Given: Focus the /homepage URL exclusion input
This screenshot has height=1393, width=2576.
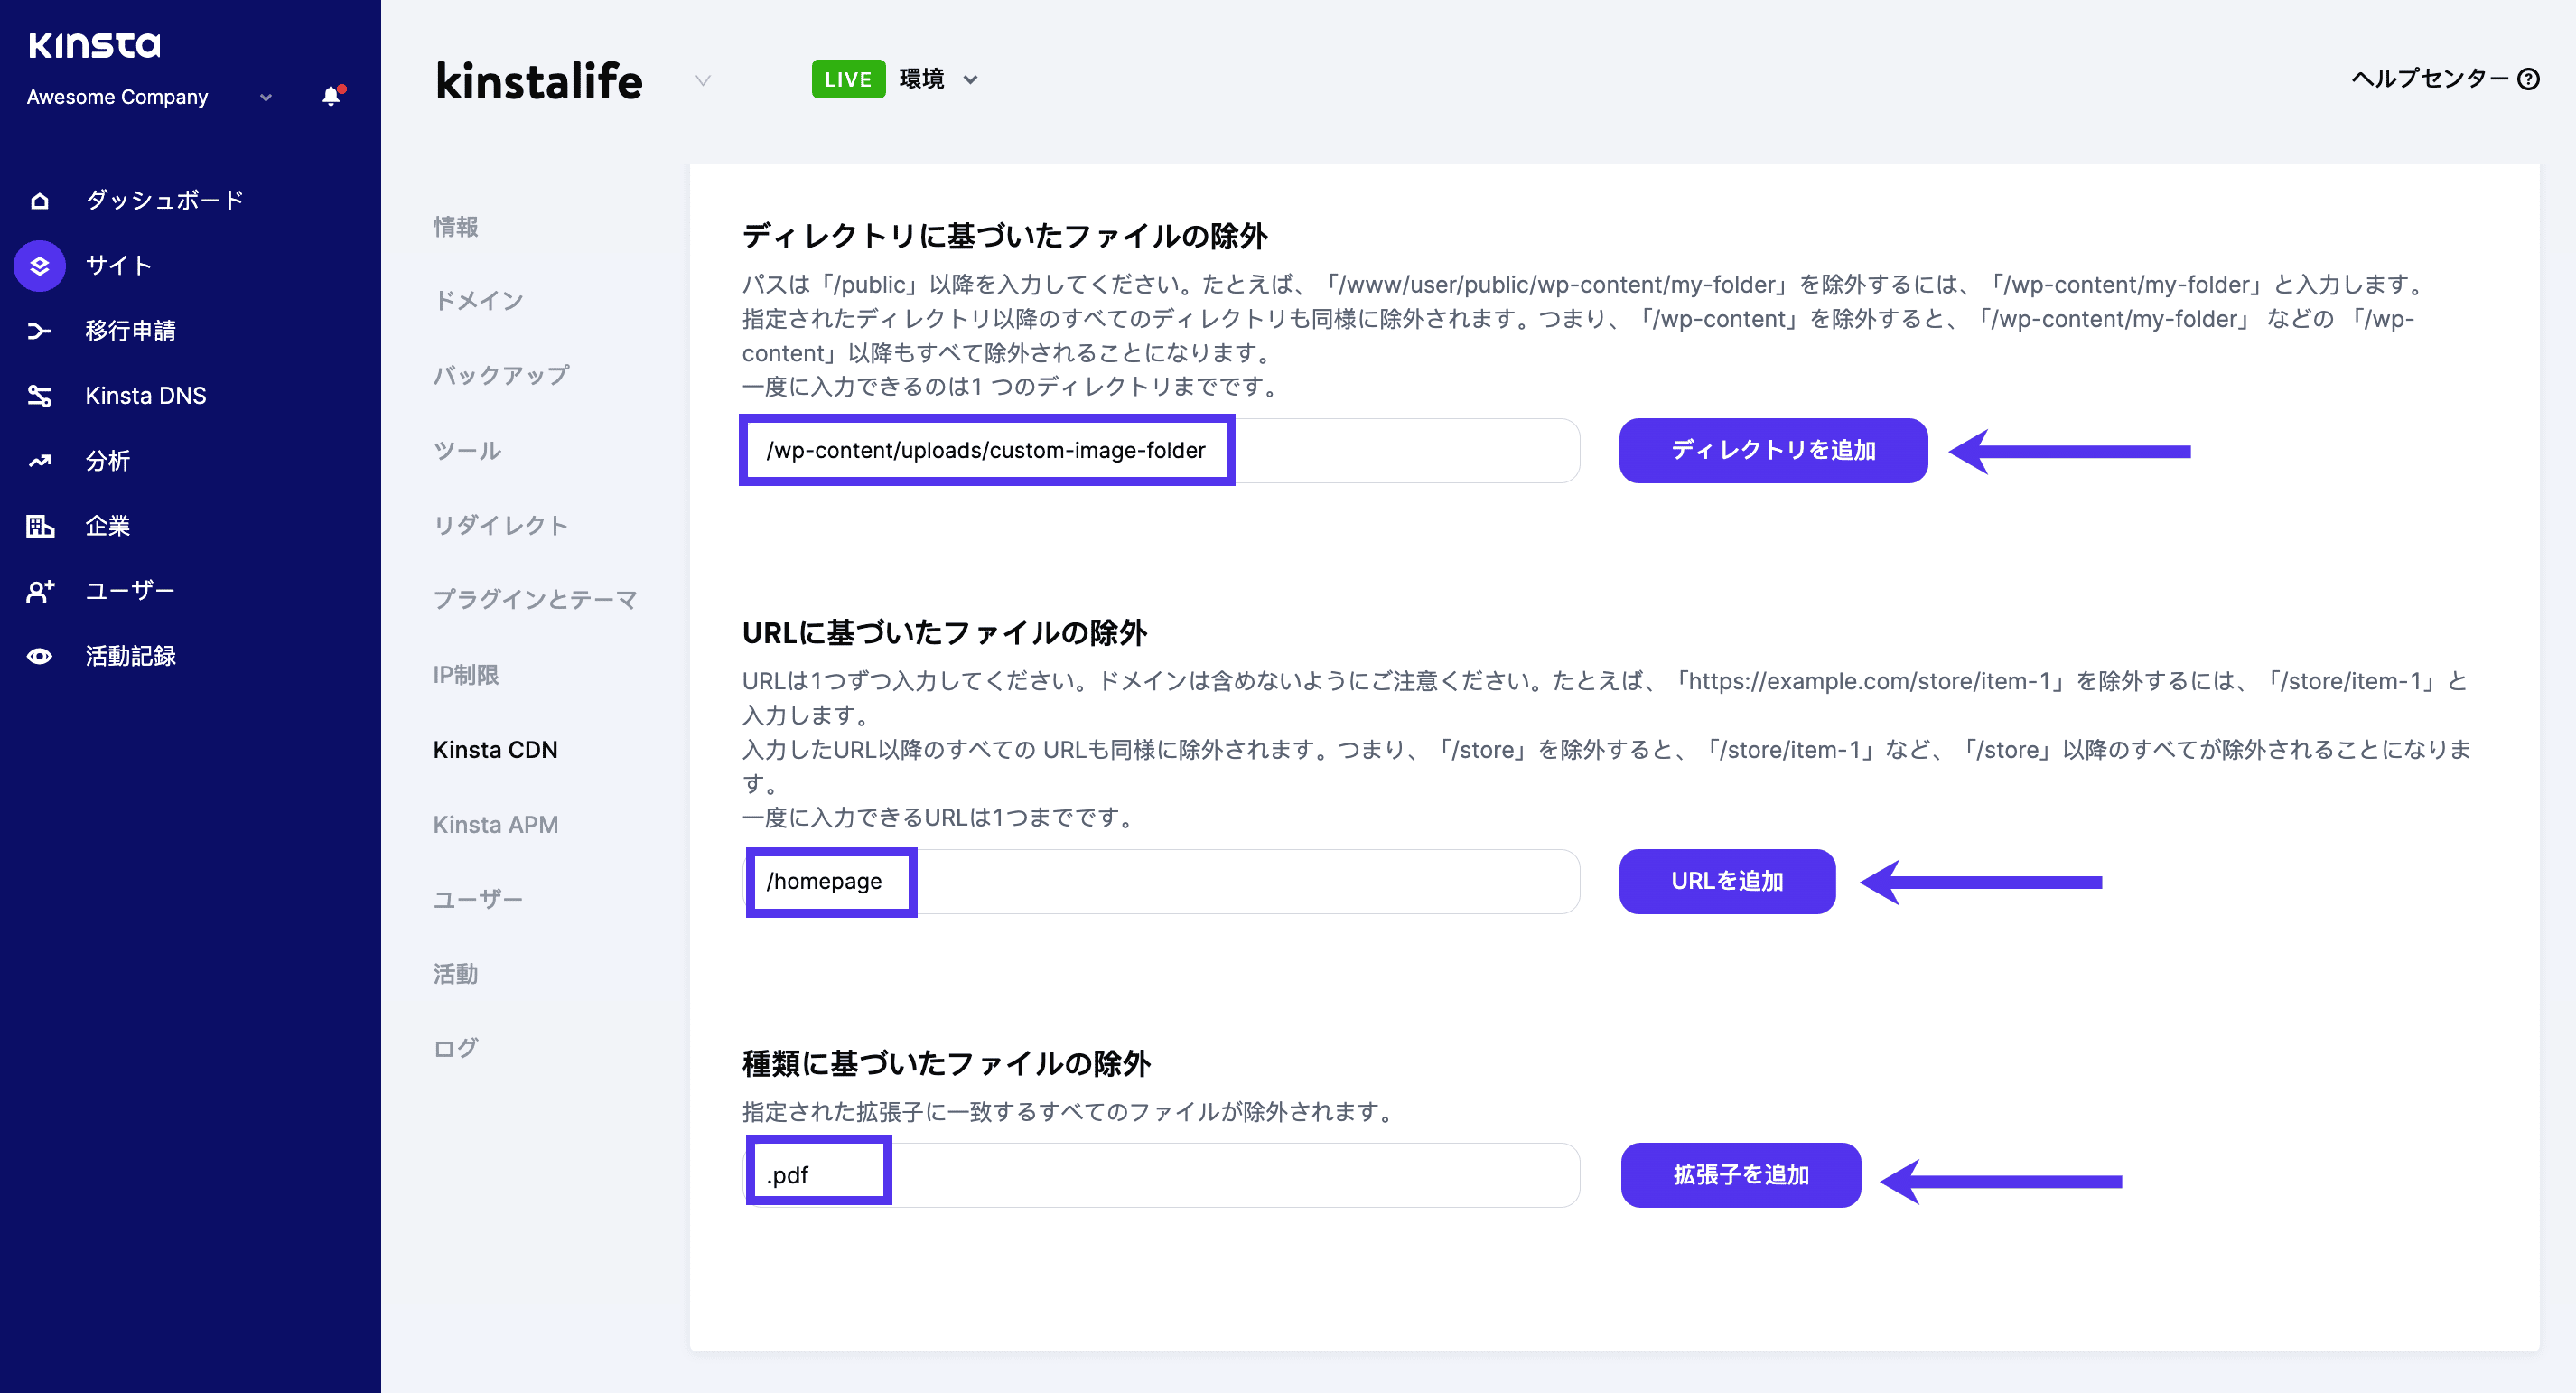Looking at the screenshot, I should tap(1162, 881).
